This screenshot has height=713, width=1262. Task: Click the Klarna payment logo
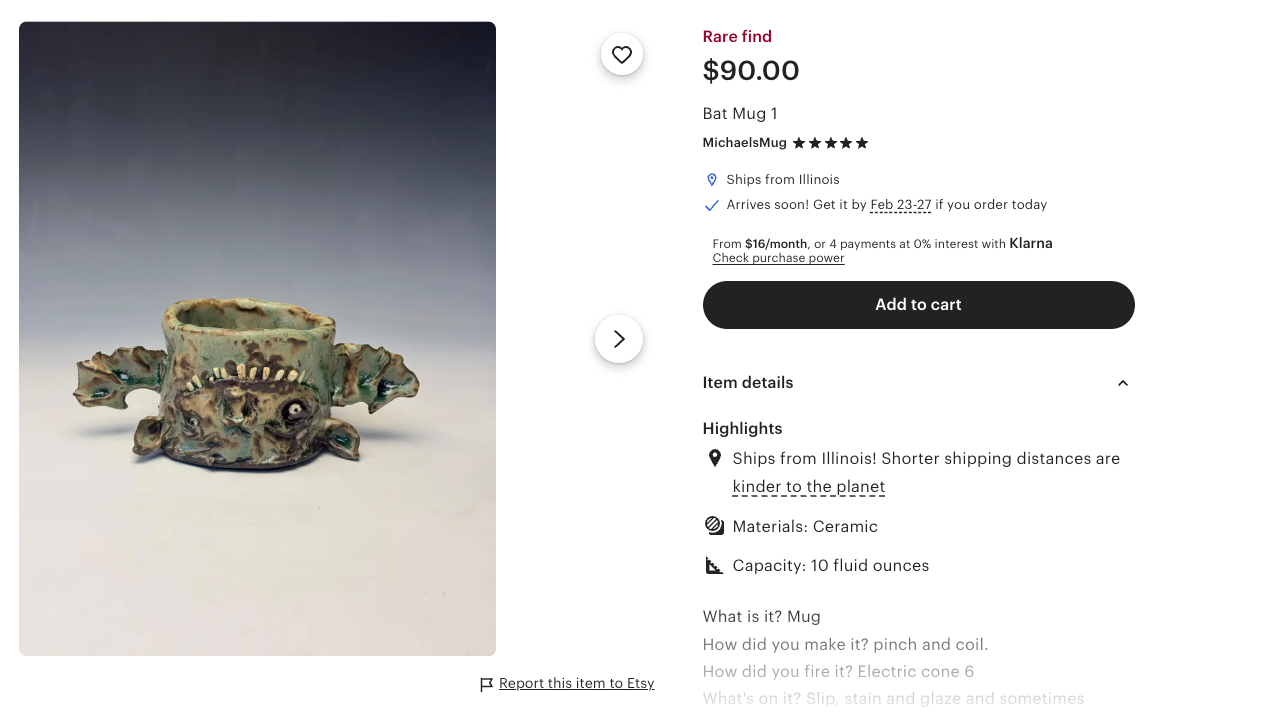(x=1030, y=243)
